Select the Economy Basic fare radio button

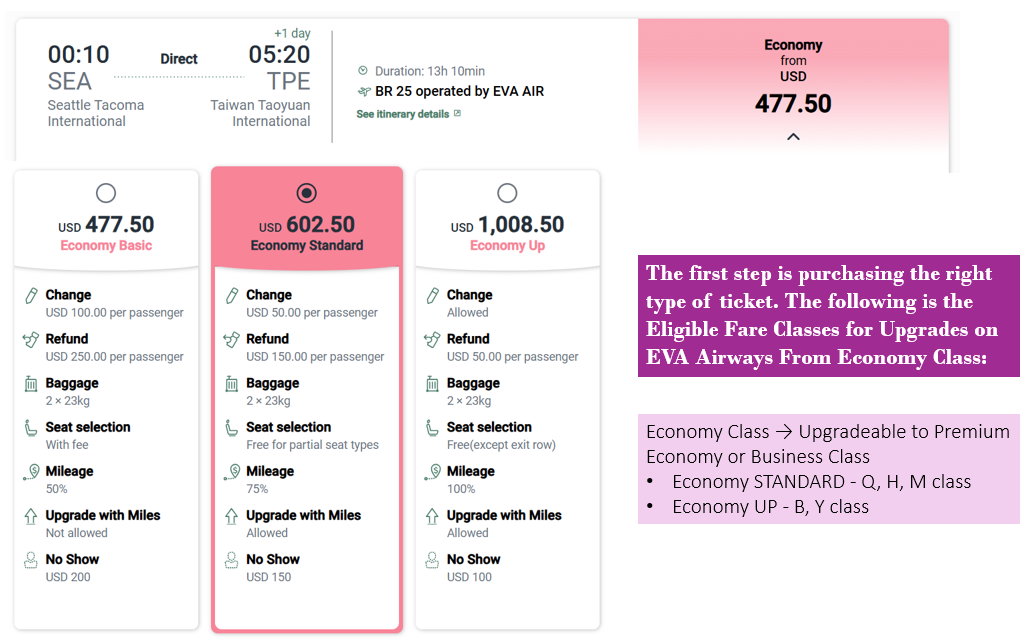(x=105, y=193)
